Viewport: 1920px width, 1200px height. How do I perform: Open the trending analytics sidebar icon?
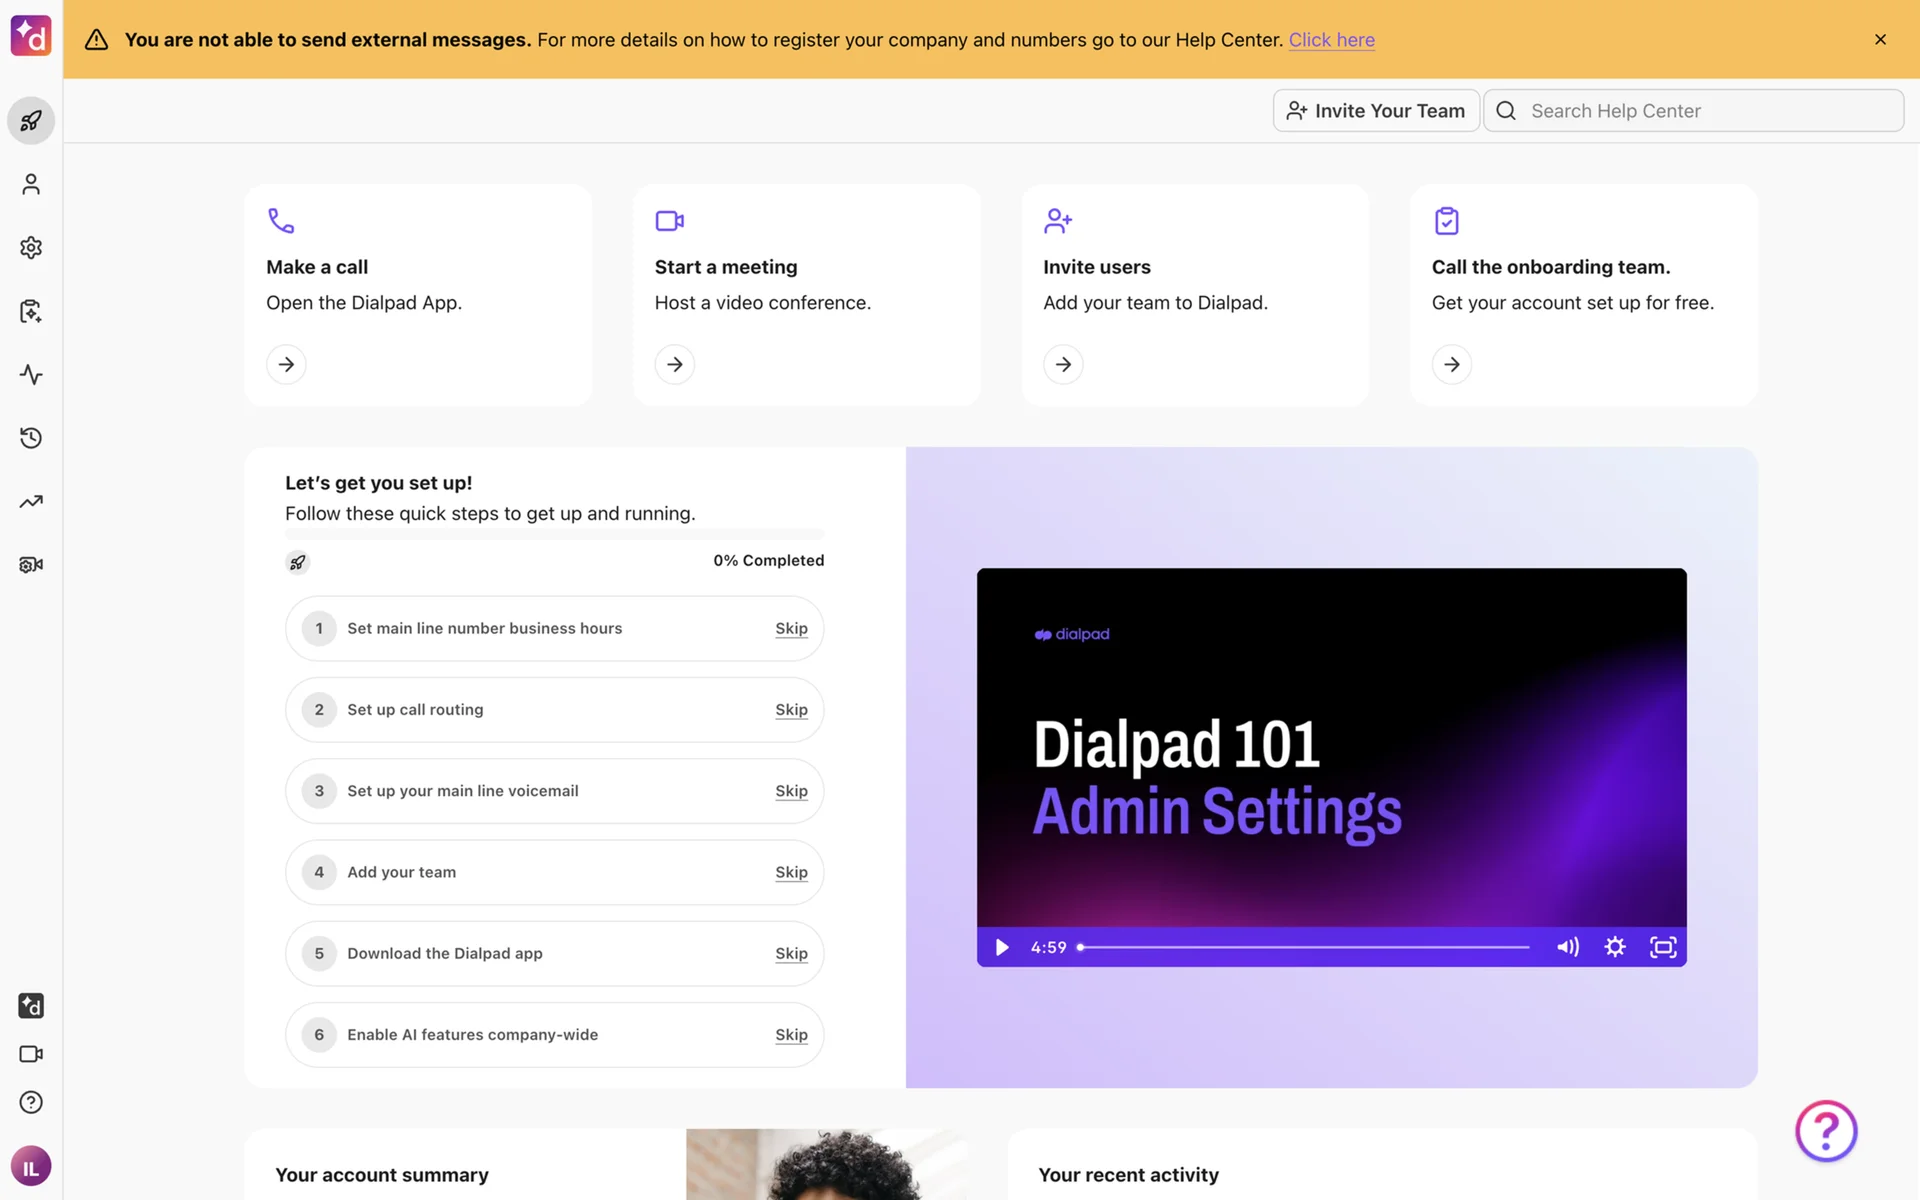pos(31,501)
